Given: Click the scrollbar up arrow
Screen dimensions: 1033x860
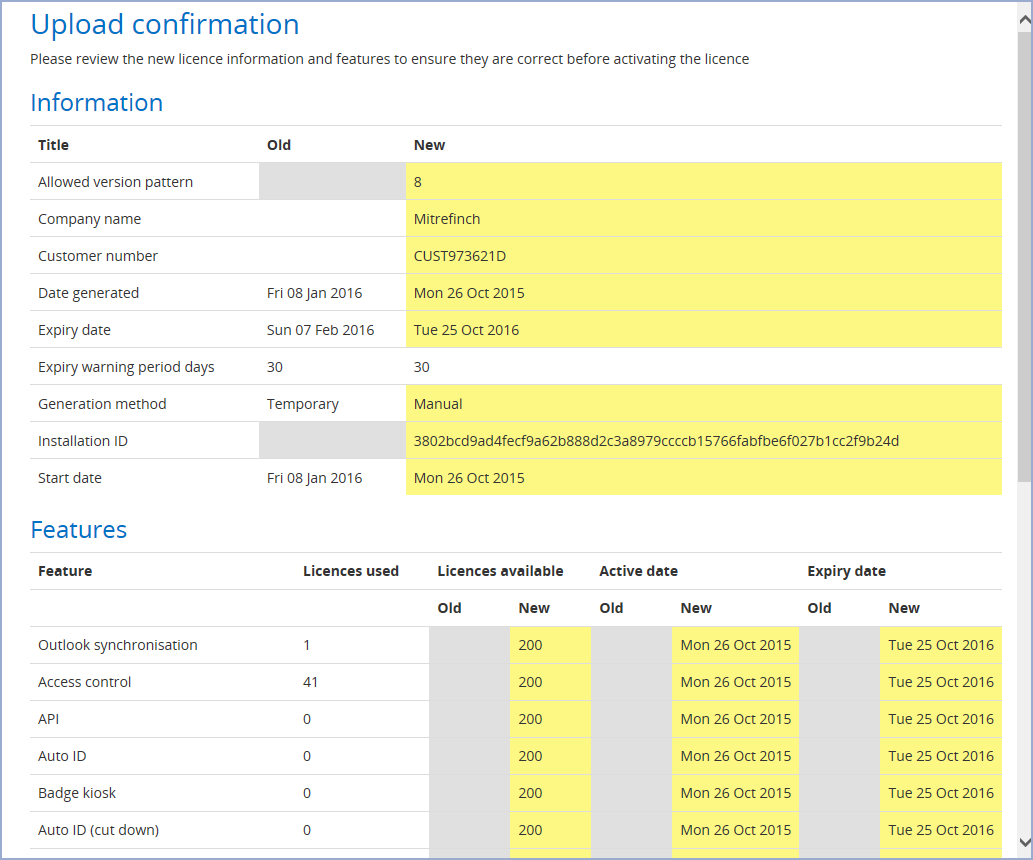Looking at the screenshot, I should [x=1024, y=12].
